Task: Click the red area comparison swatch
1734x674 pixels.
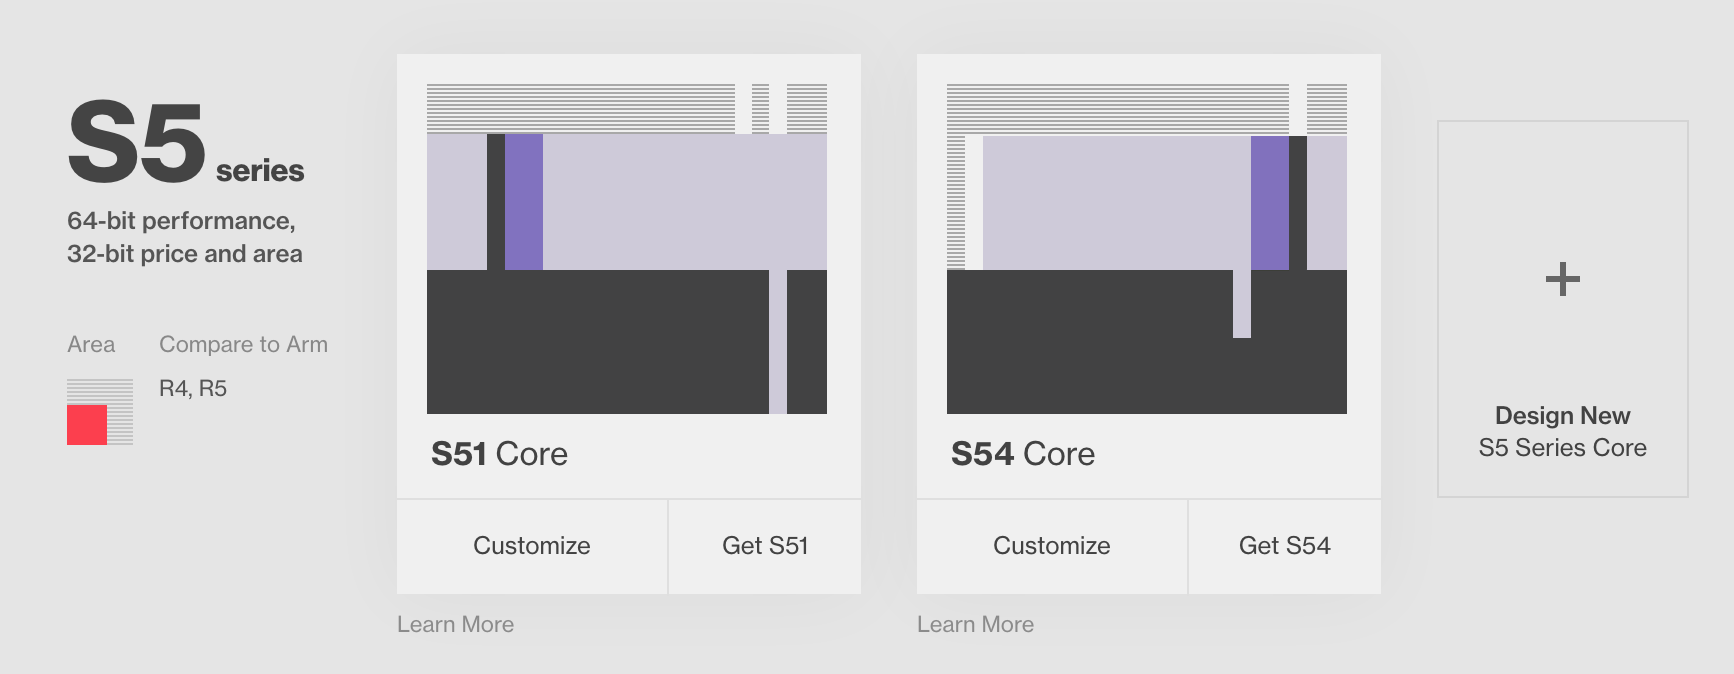Action: point(87,425)
